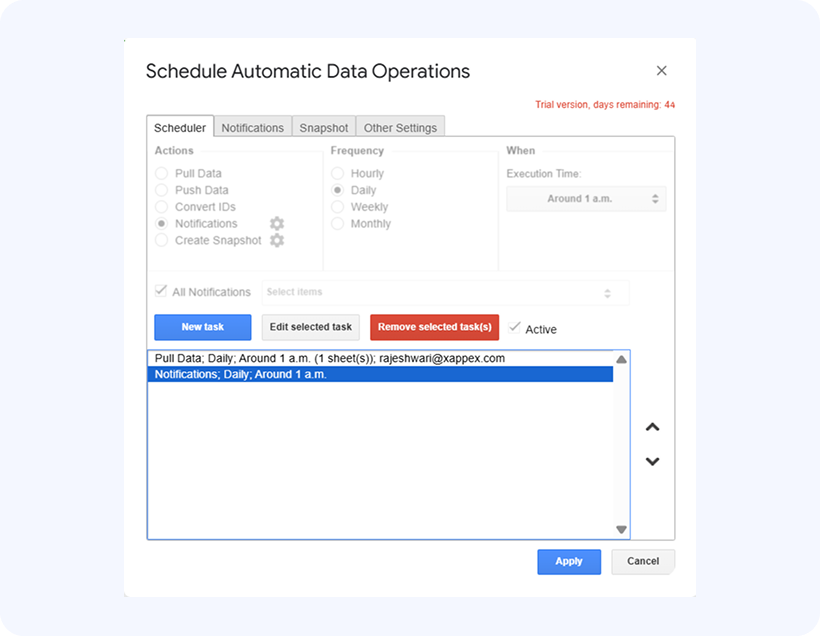Choose the Weekly frequency option
This screenshot has width=820, height=636.
pyautogui.click(x=338, y=207)
